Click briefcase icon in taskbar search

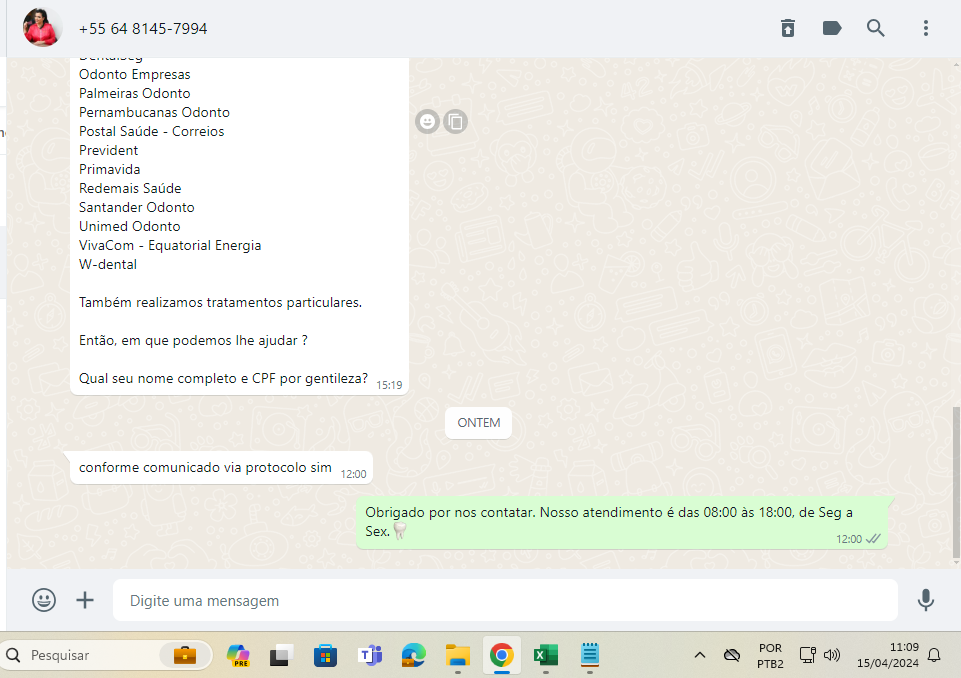184,655
